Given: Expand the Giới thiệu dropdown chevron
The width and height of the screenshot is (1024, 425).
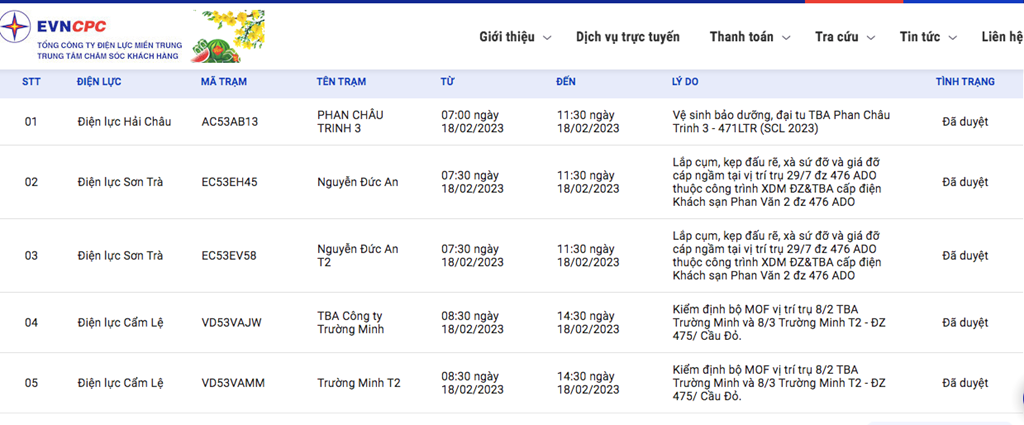Looking at the screenshot, I should [x=547, y=38].
